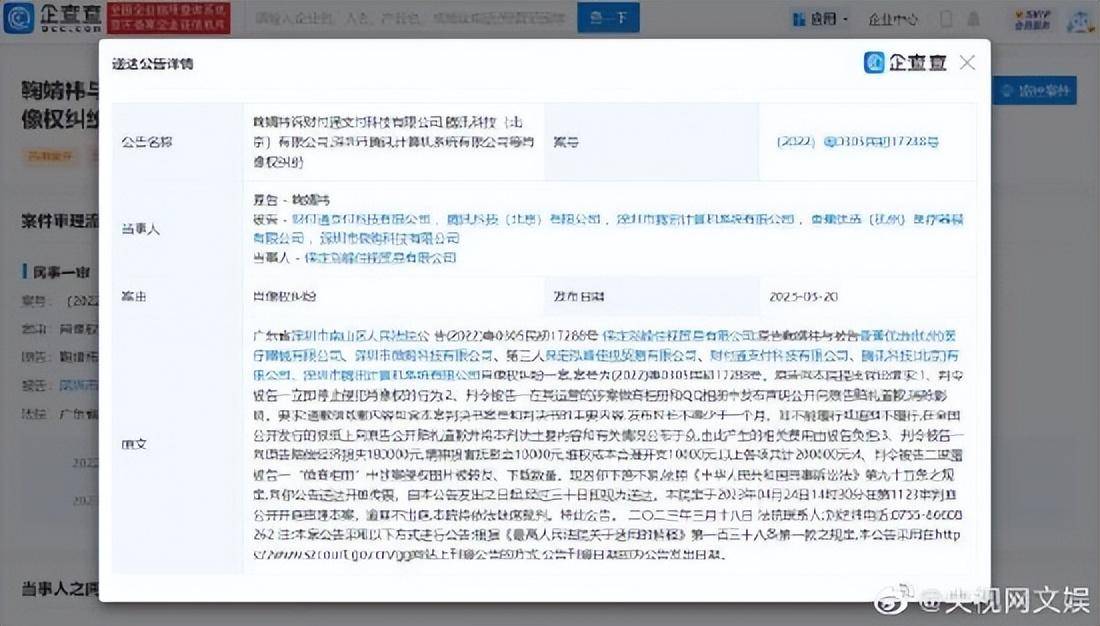
Task: Click the 2023-03-20 publish date value
Action: click(803, 296)
